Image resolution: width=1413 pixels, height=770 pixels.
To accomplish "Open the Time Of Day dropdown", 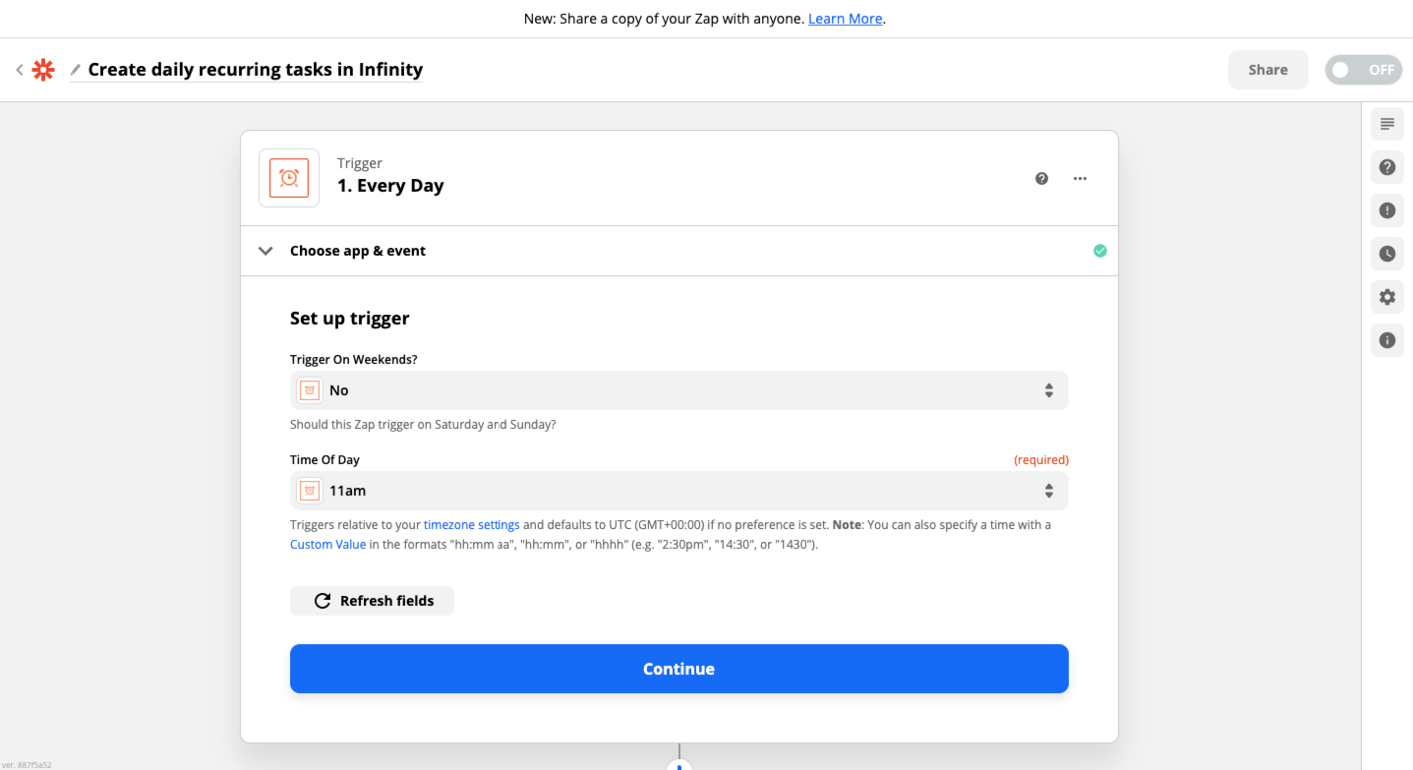I will pyautogui.click(x=679, y=491).
